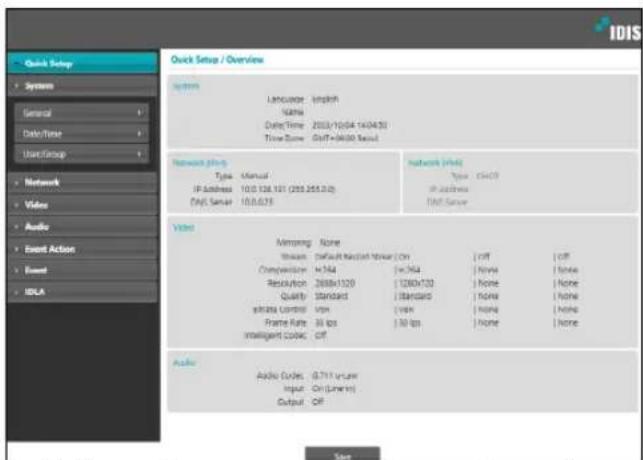This screenshot has width=643, height=460.
Task: Expand the IDLA sidebar section
Action: click(x=82, y=292)
